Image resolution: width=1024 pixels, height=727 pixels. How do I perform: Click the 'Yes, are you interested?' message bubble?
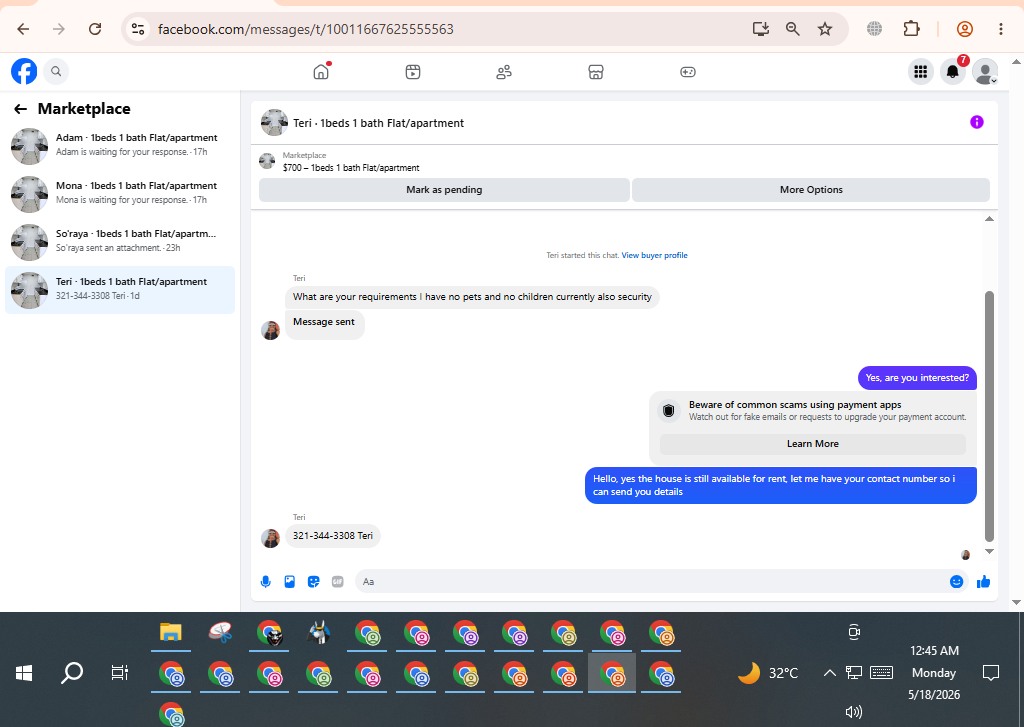917,378
